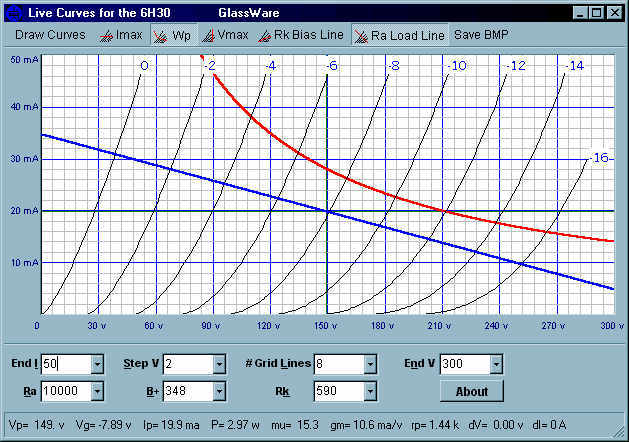629x442 pixels.
Task: Open the Ra dropdown arrow
Action: point(97,391)
